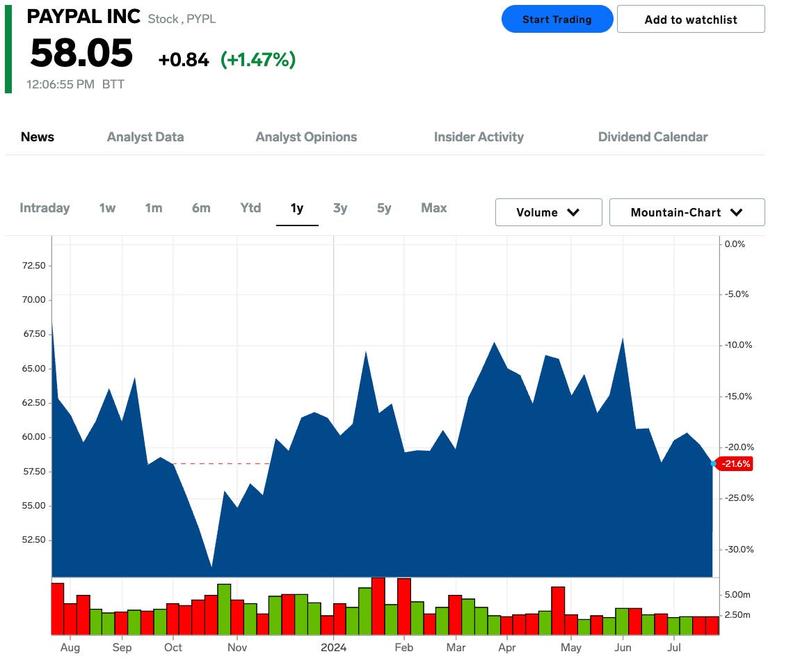Select 6m chart range
800x668 pixels.
click(201, 208)
